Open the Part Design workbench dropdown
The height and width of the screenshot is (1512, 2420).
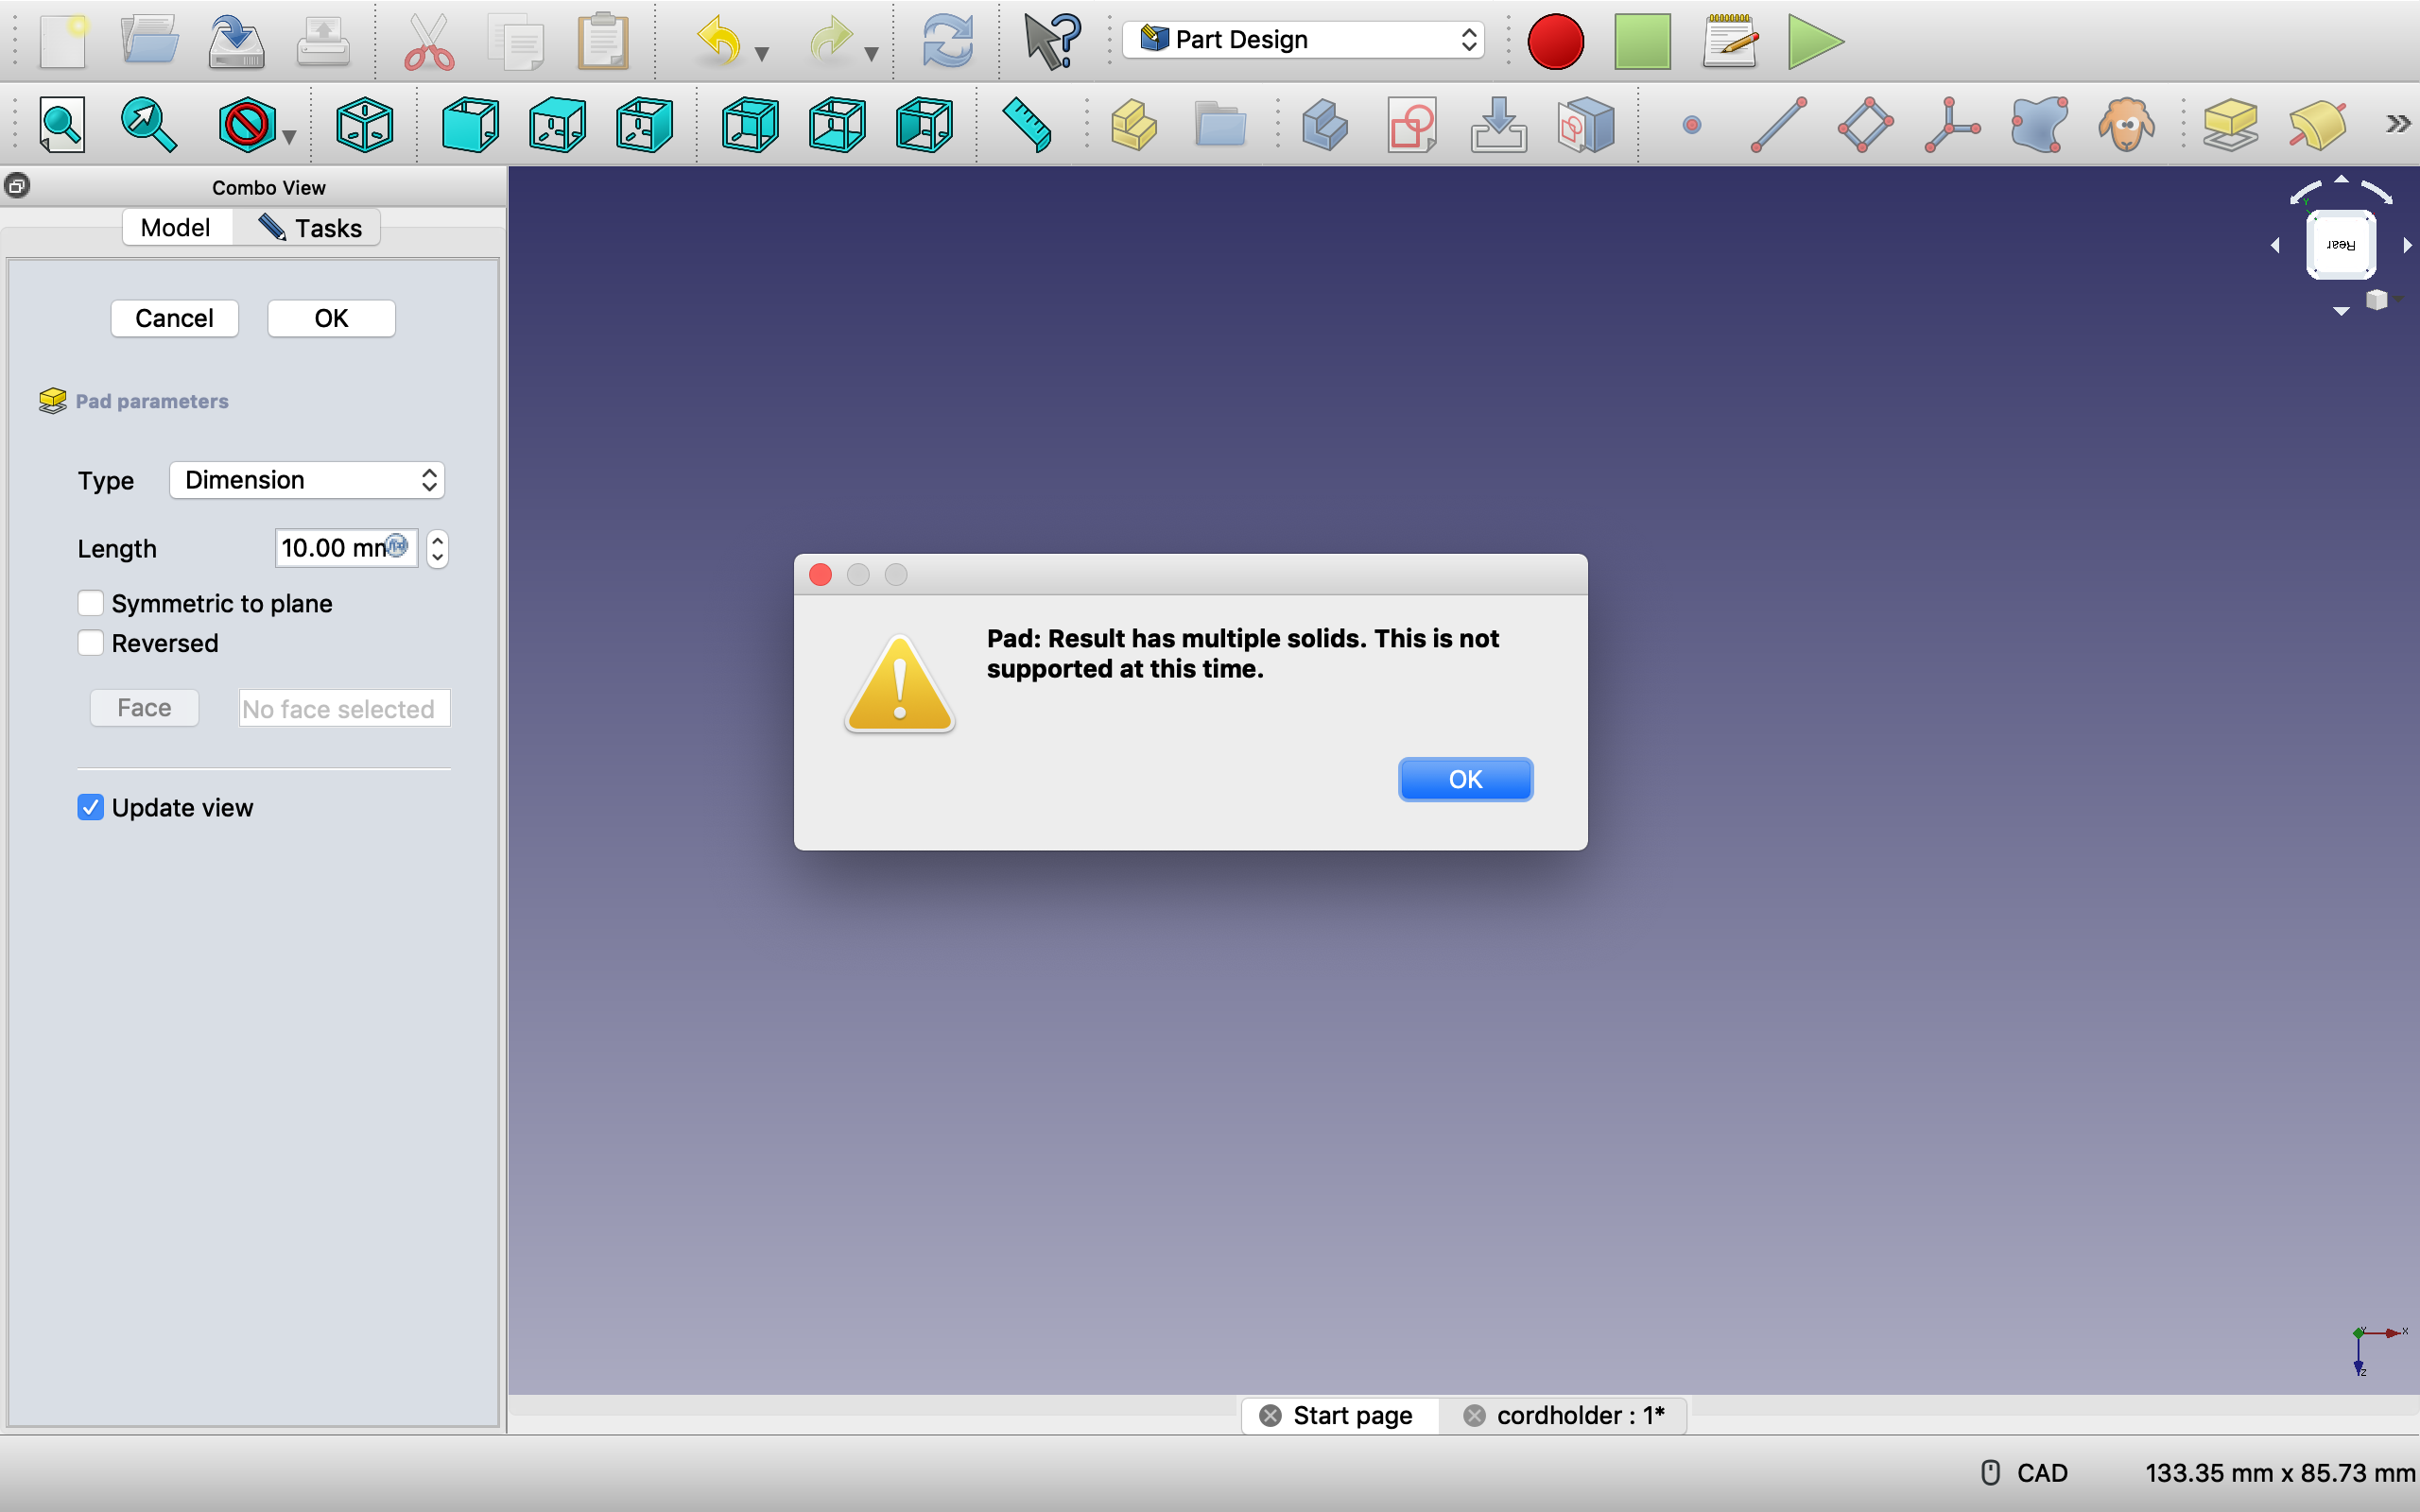pos(1303,40)
